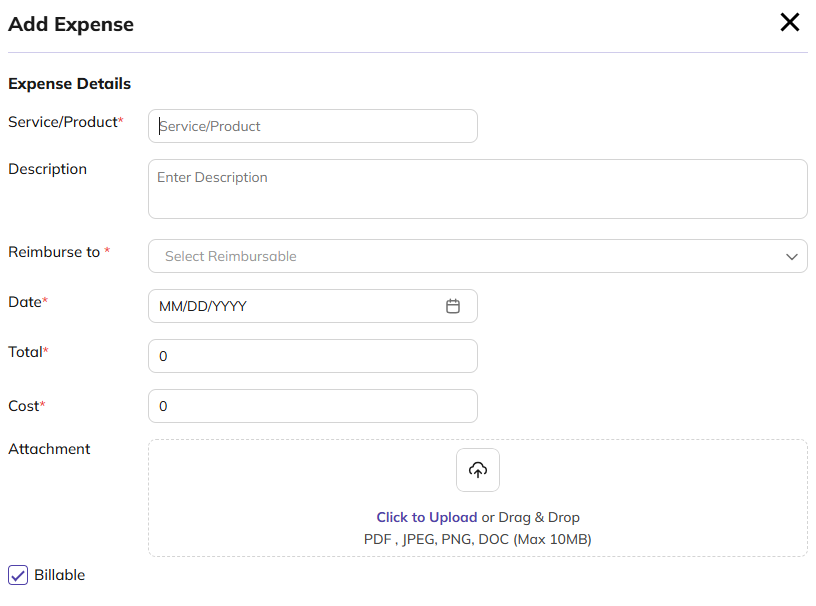816x606 pixels.
Task: Click the PDF, JPEG, PNG, DOC hint text
Action: click(x=477, y=539)
